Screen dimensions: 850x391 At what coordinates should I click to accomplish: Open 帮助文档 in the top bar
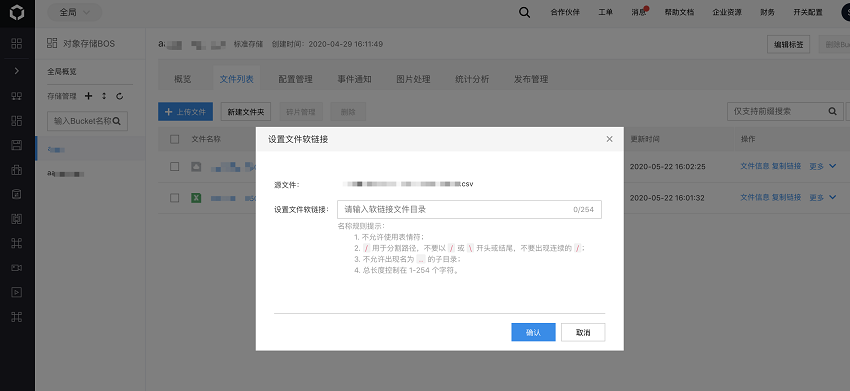click(679, 12)
